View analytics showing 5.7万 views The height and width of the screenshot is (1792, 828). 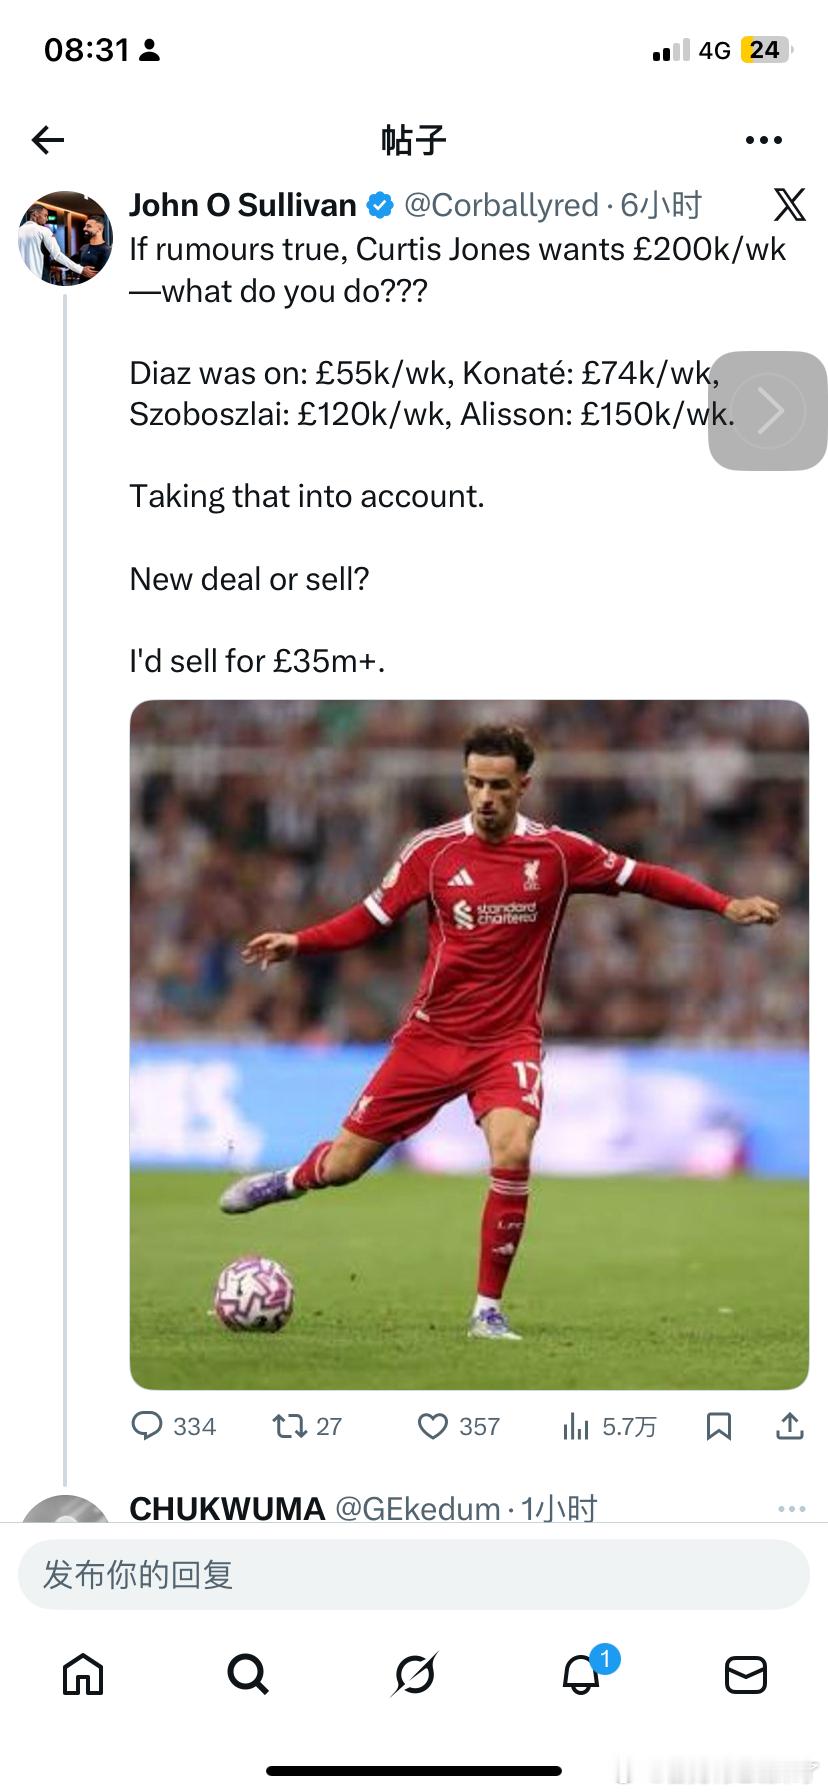tap(576, 1425)
